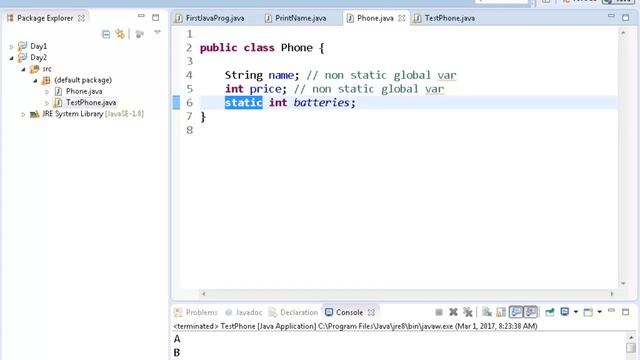Viewport: 640px width, 360px height.
Task: Close the Console view tab
Action: click(x=371, y=312)
